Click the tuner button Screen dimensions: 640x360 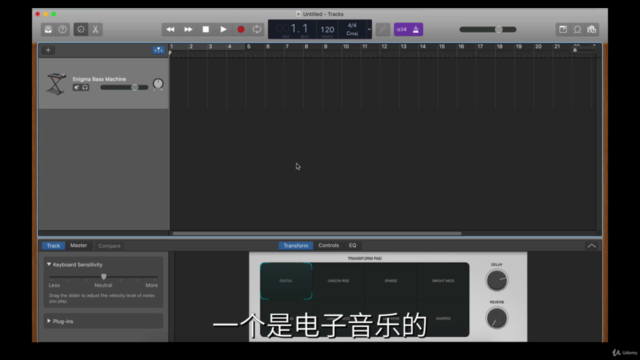pos(383,29)
